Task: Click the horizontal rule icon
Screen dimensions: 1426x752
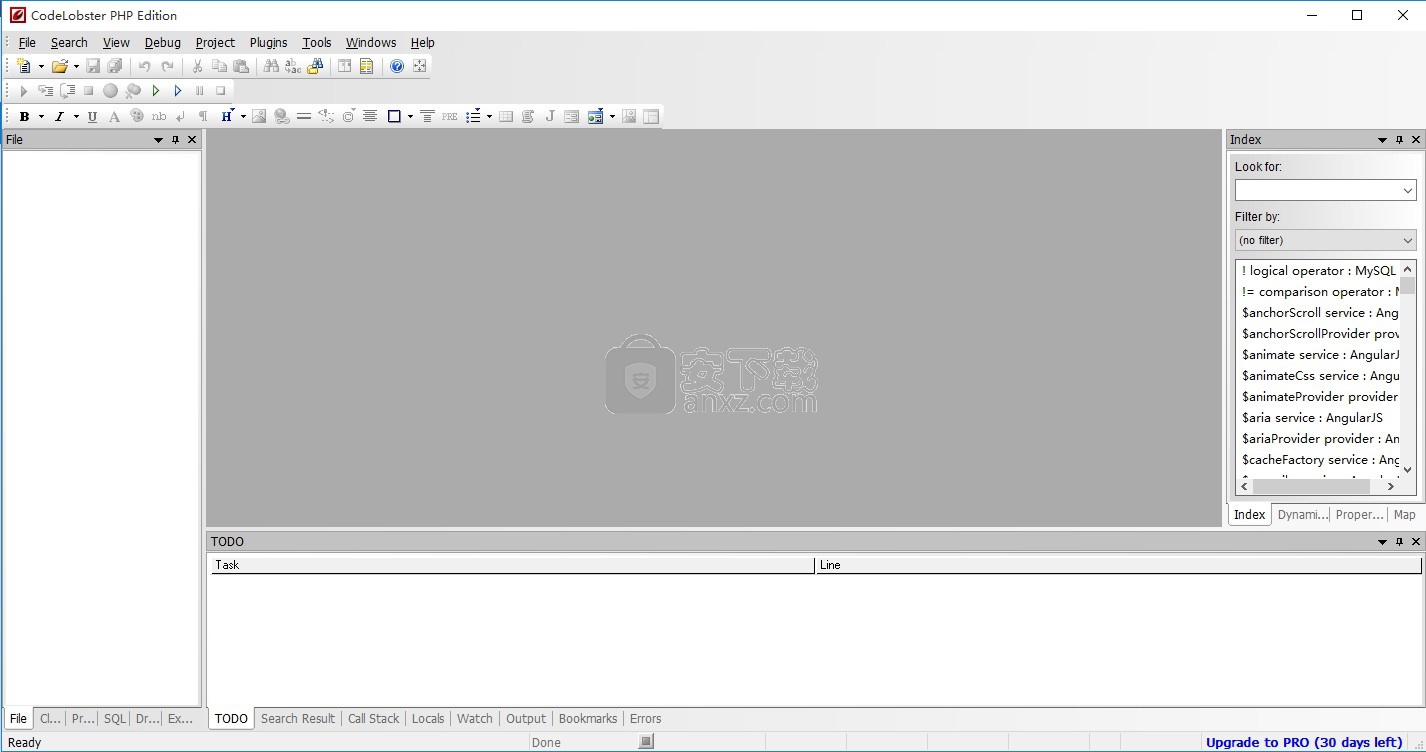Action: [x=304, y=116]
